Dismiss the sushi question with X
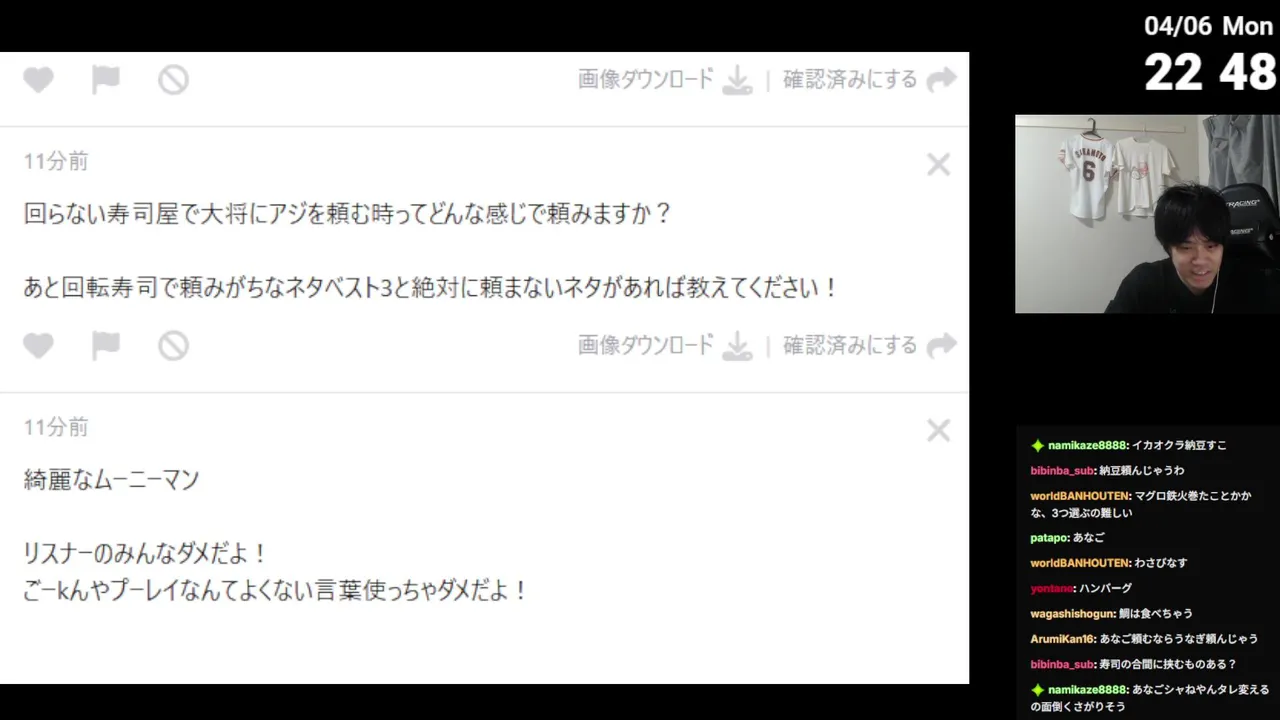This screenshot has height=720, width=1280. [x=938, y=165]
